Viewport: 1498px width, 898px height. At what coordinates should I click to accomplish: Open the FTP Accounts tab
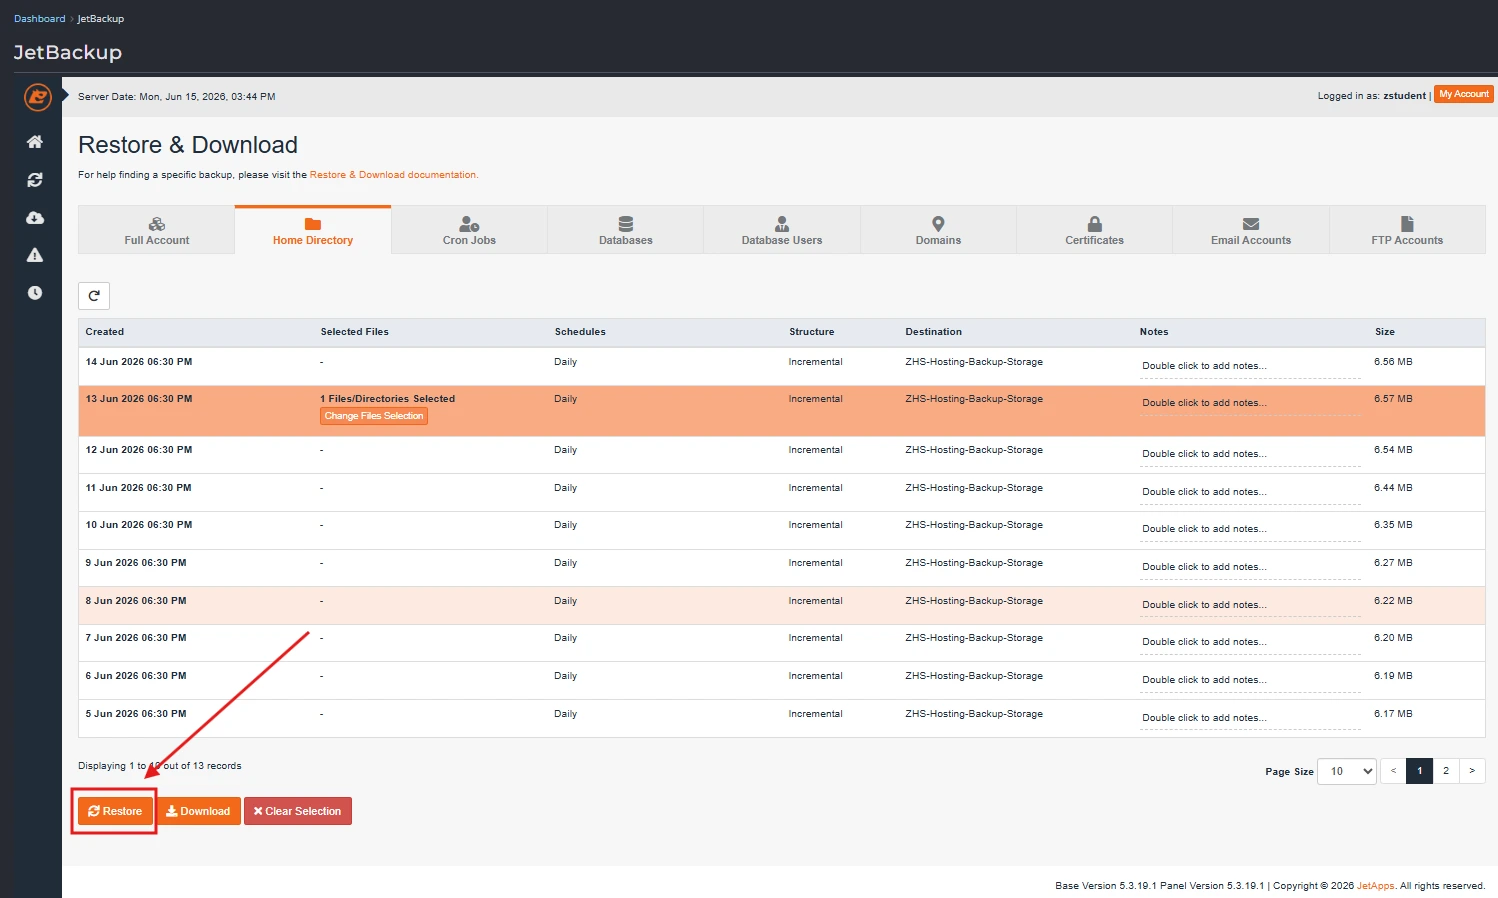[1407, 230]
